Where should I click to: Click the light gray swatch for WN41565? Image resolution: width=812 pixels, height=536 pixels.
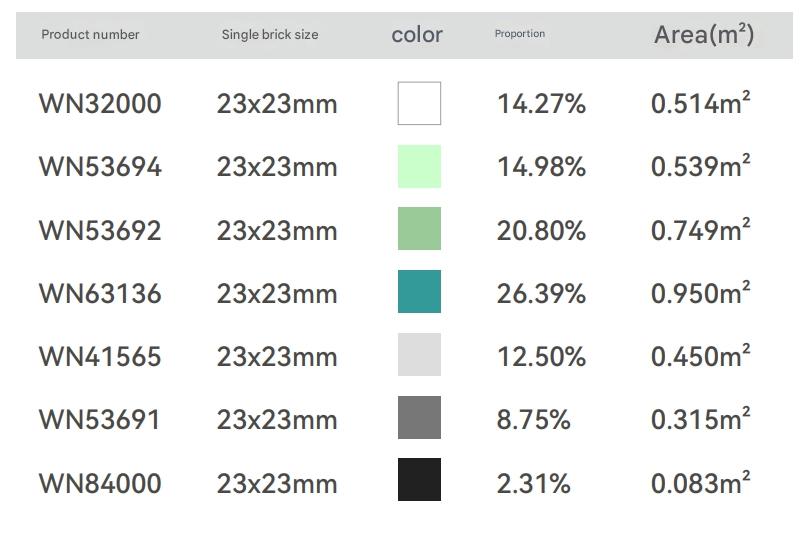point(419,354)
